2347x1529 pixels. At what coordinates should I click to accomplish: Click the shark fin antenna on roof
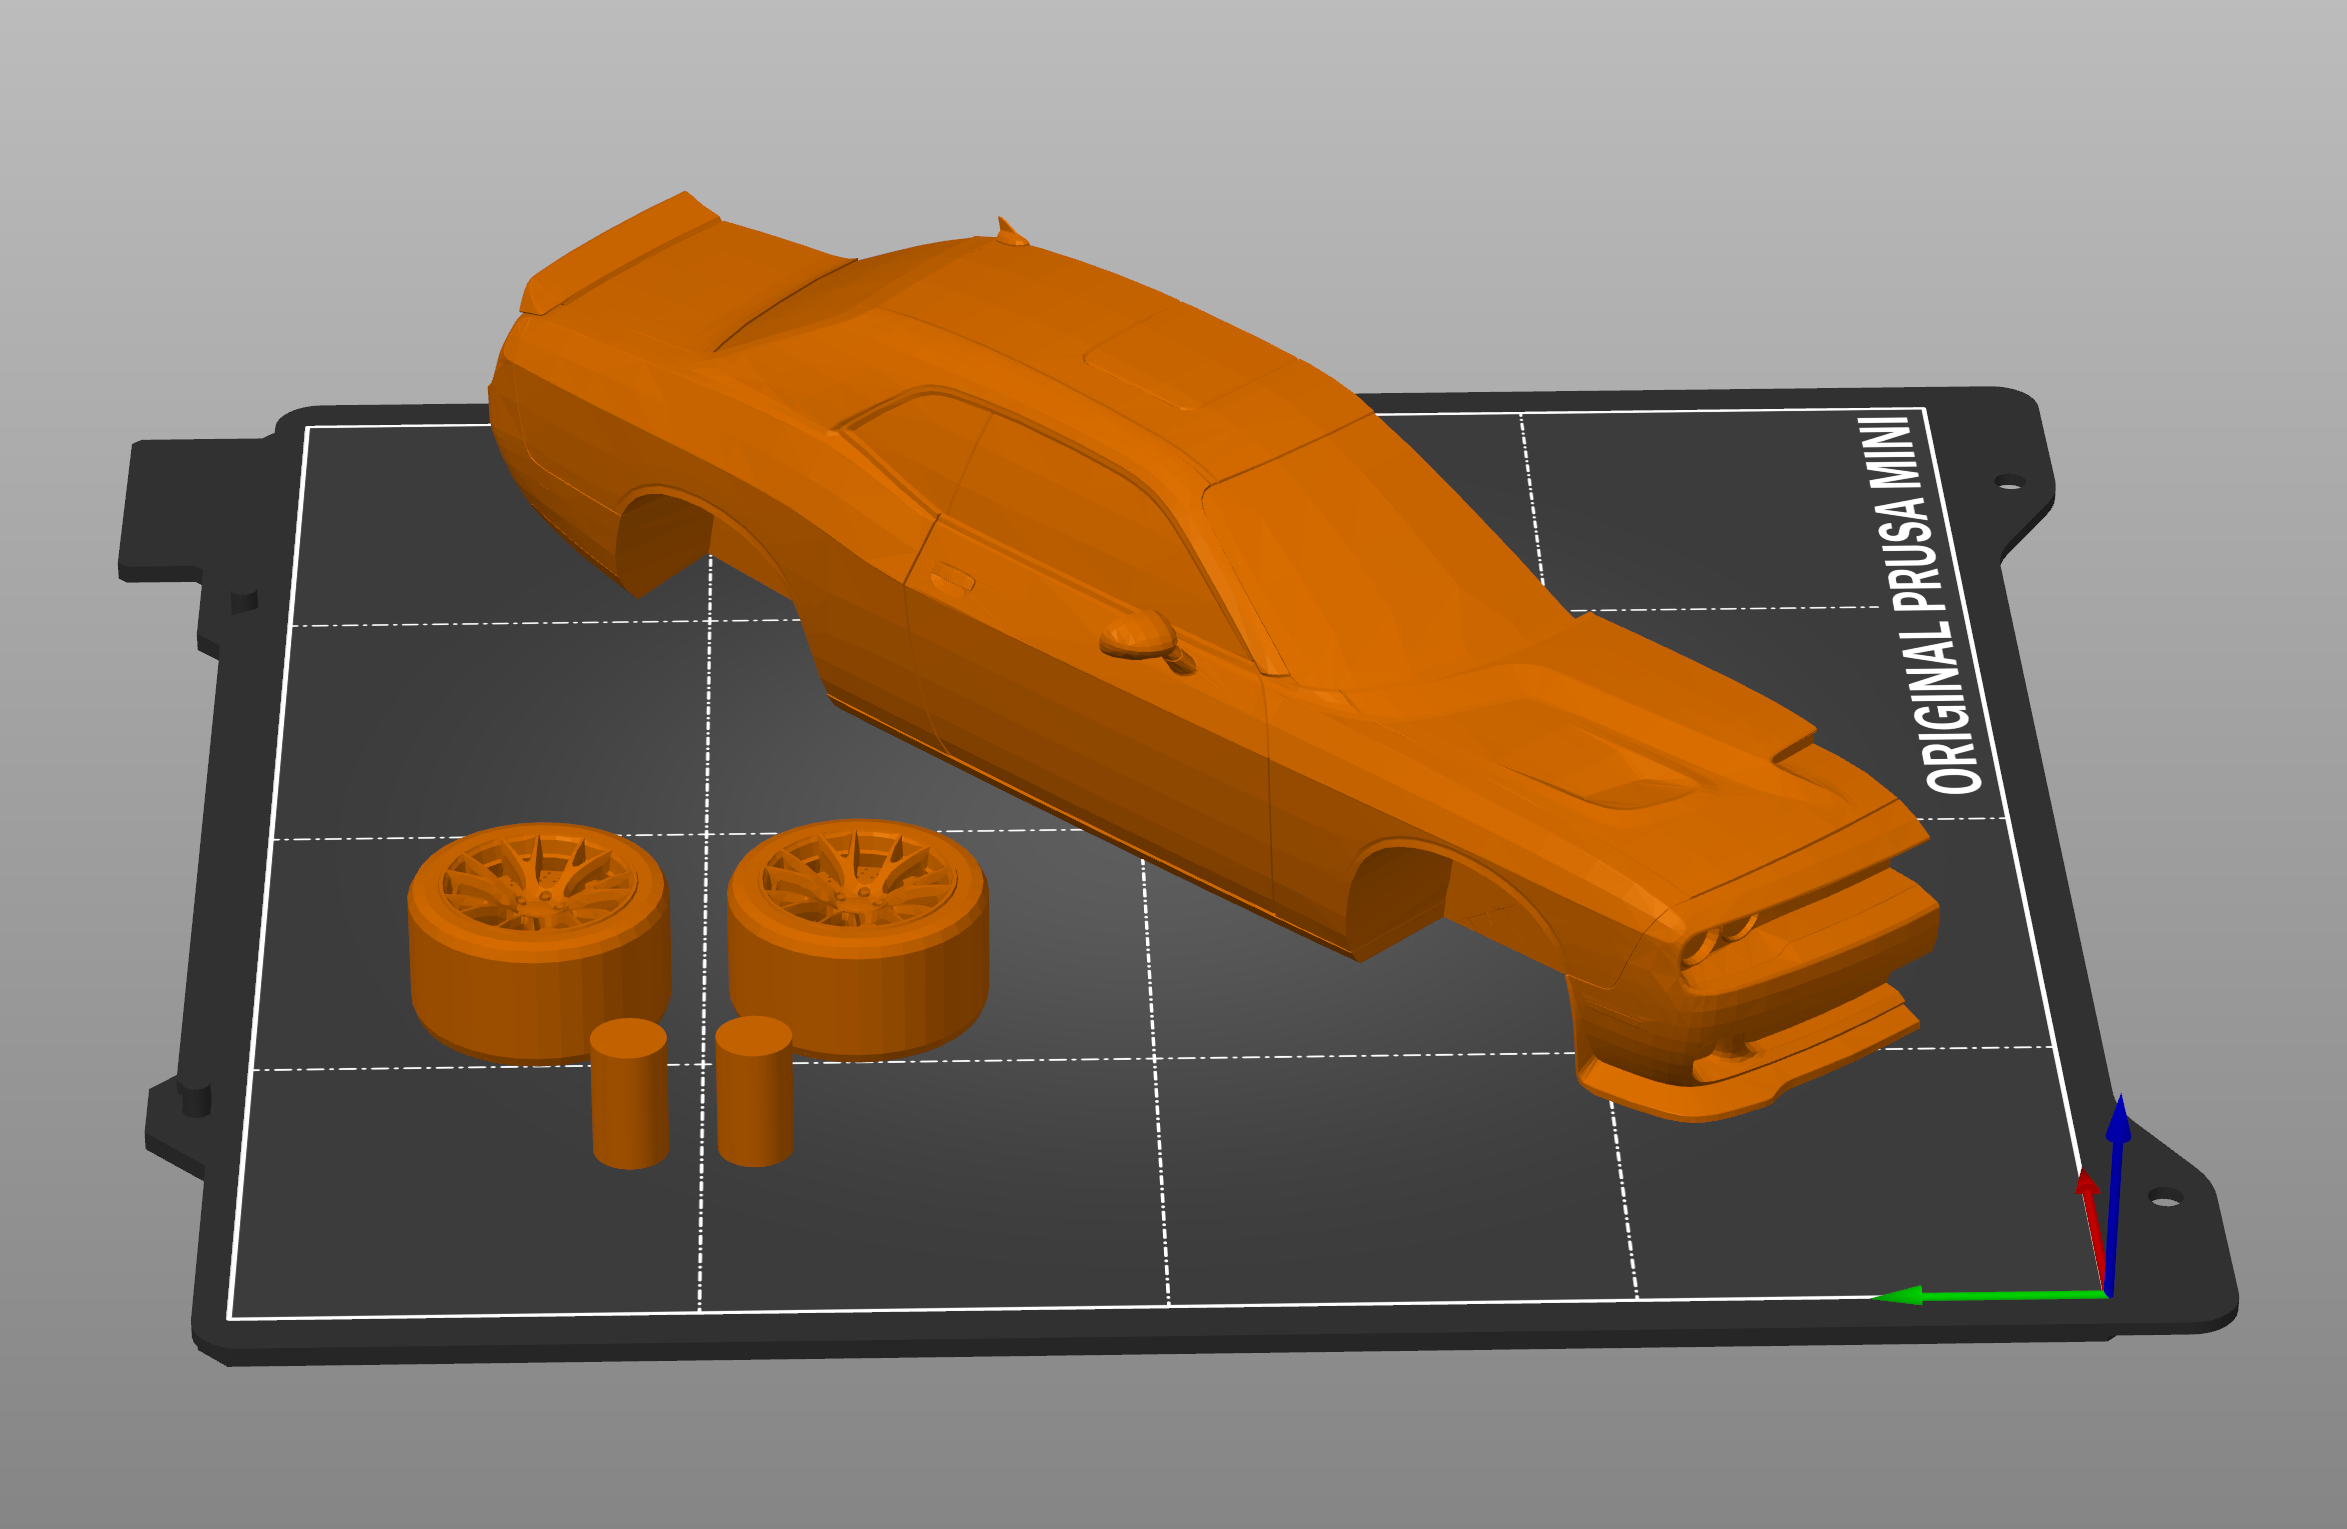click(x=1010, y=233)
